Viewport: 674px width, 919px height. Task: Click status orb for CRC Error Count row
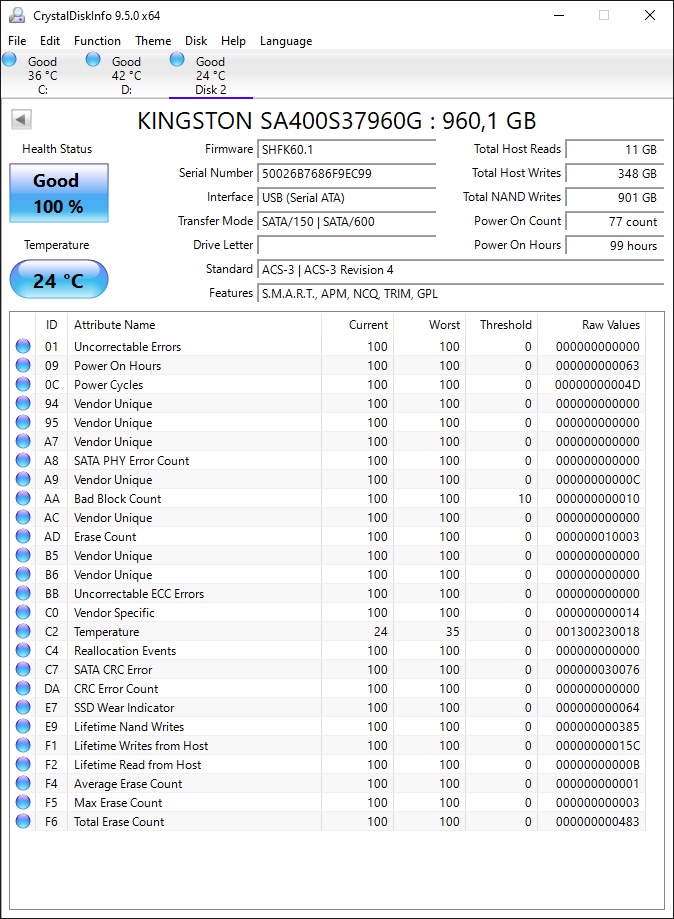(x=23, y=688)
